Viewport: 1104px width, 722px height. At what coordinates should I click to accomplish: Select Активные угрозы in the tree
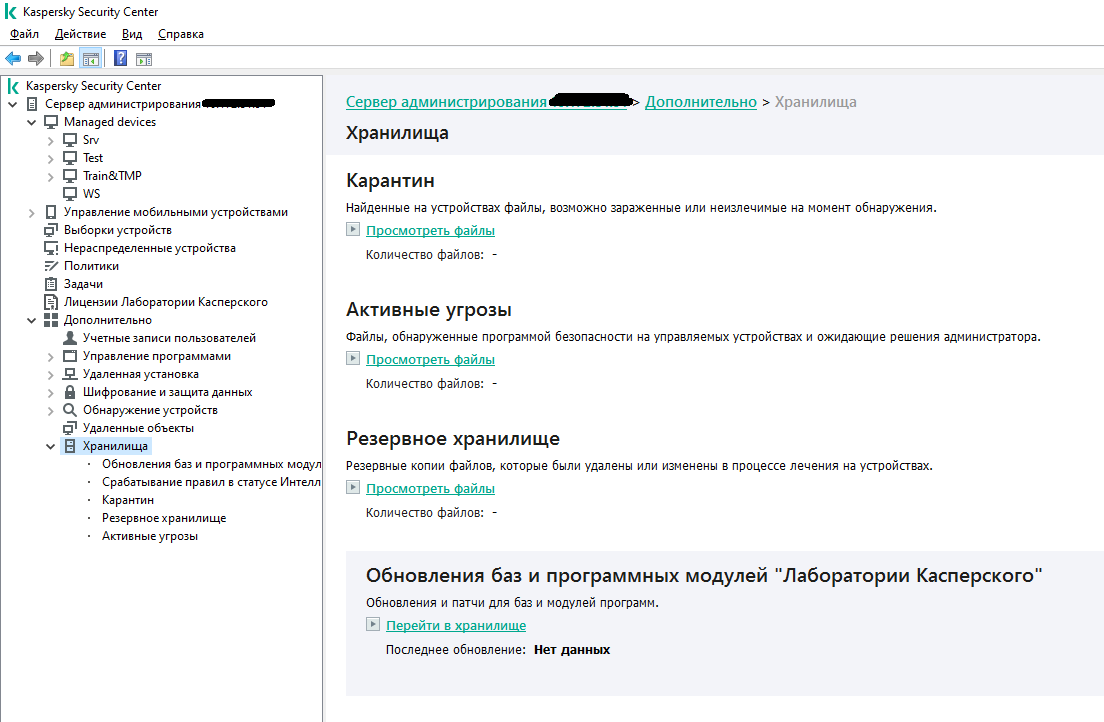coord(150,536)
